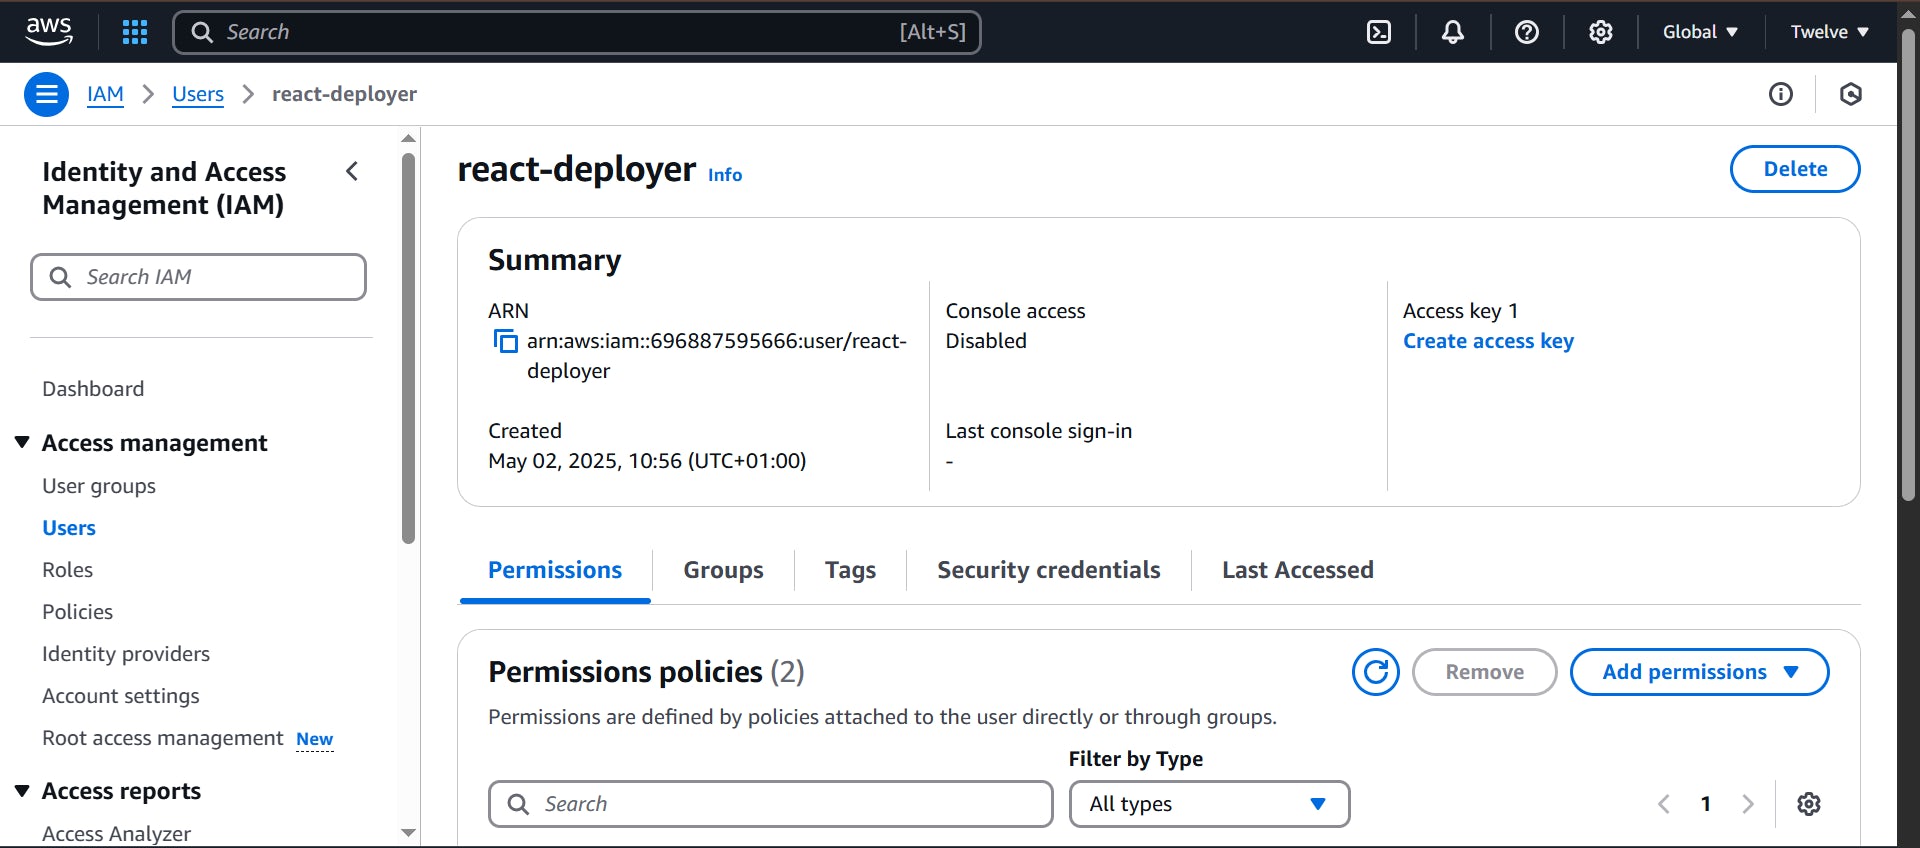
Task: Switch to the Security credentials tab
Action: pos(1049,570)
